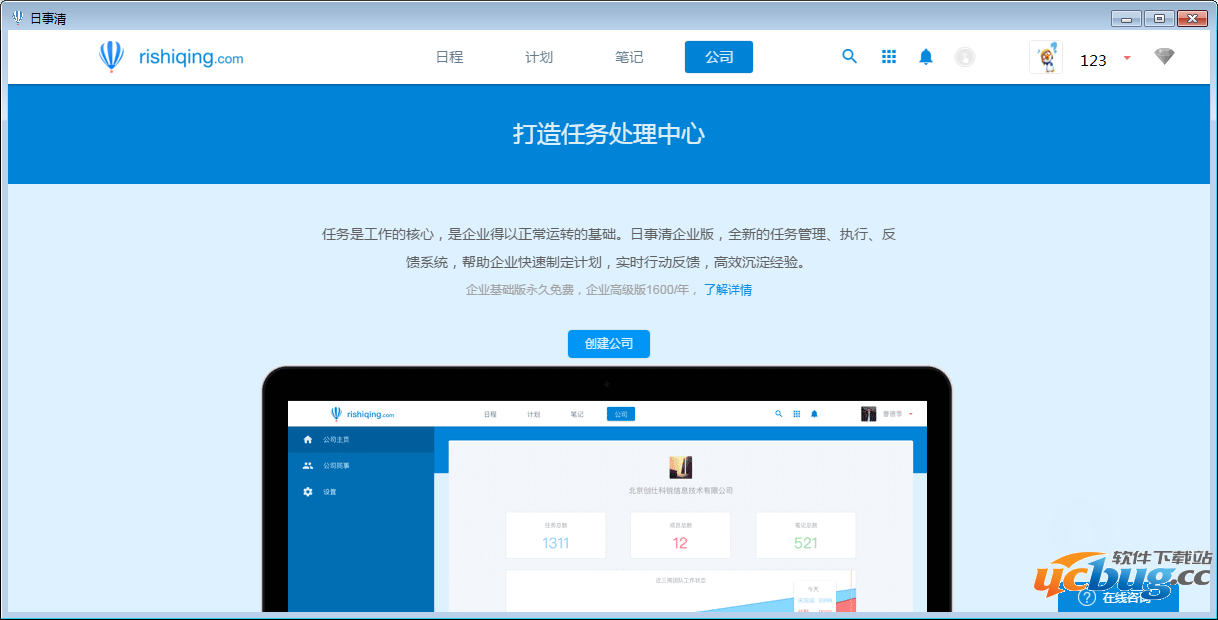Open the apps grid icon

click(x=888, y=57)
